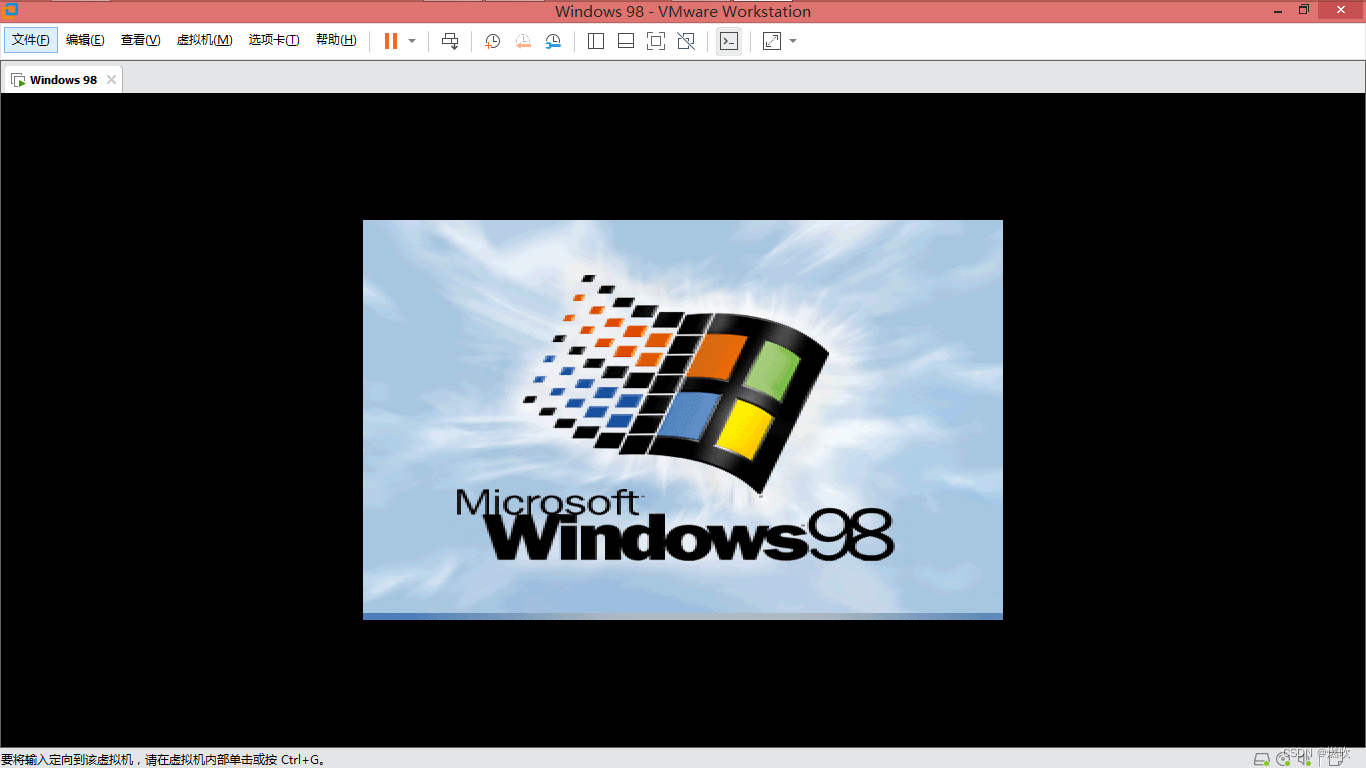Select the Windows 98 tab

point(62,79)
